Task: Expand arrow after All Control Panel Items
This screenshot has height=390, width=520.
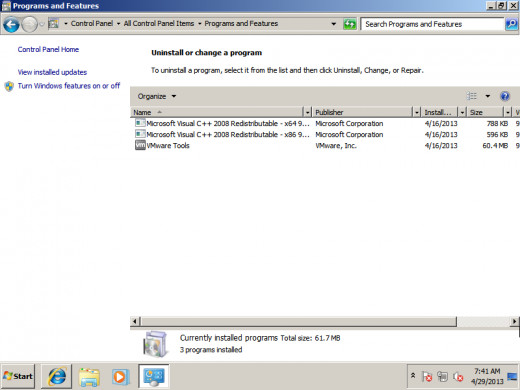Action: click(199, 24)
